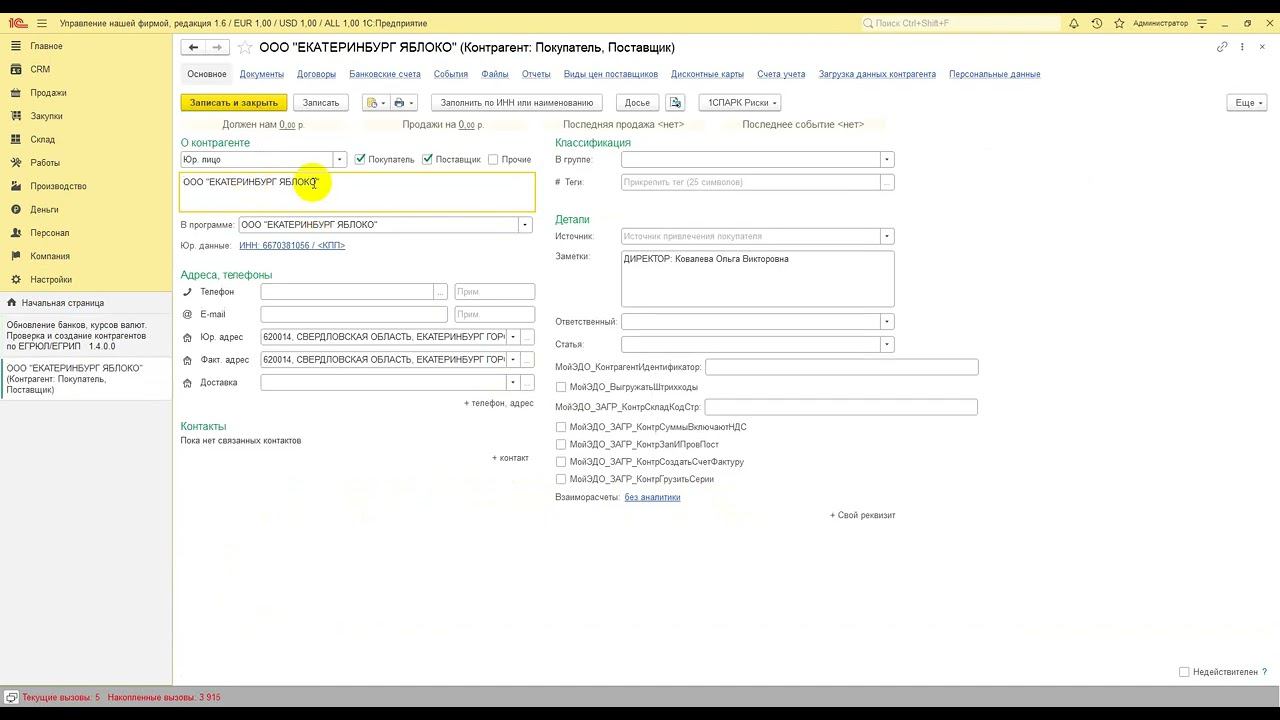Open the main menu hamburger icon
Screen dimensions: 1280x720
coord(42,23)
